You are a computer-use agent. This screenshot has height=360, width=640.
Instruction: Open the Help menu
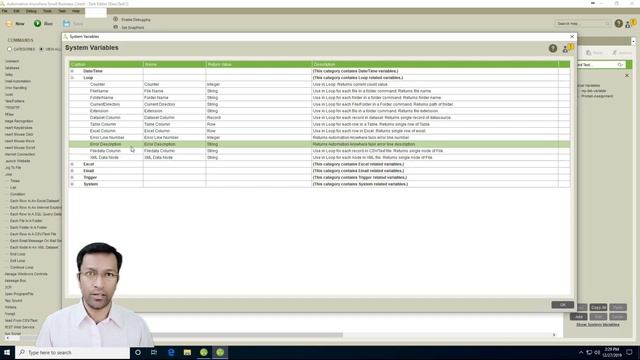click(76, 11)
